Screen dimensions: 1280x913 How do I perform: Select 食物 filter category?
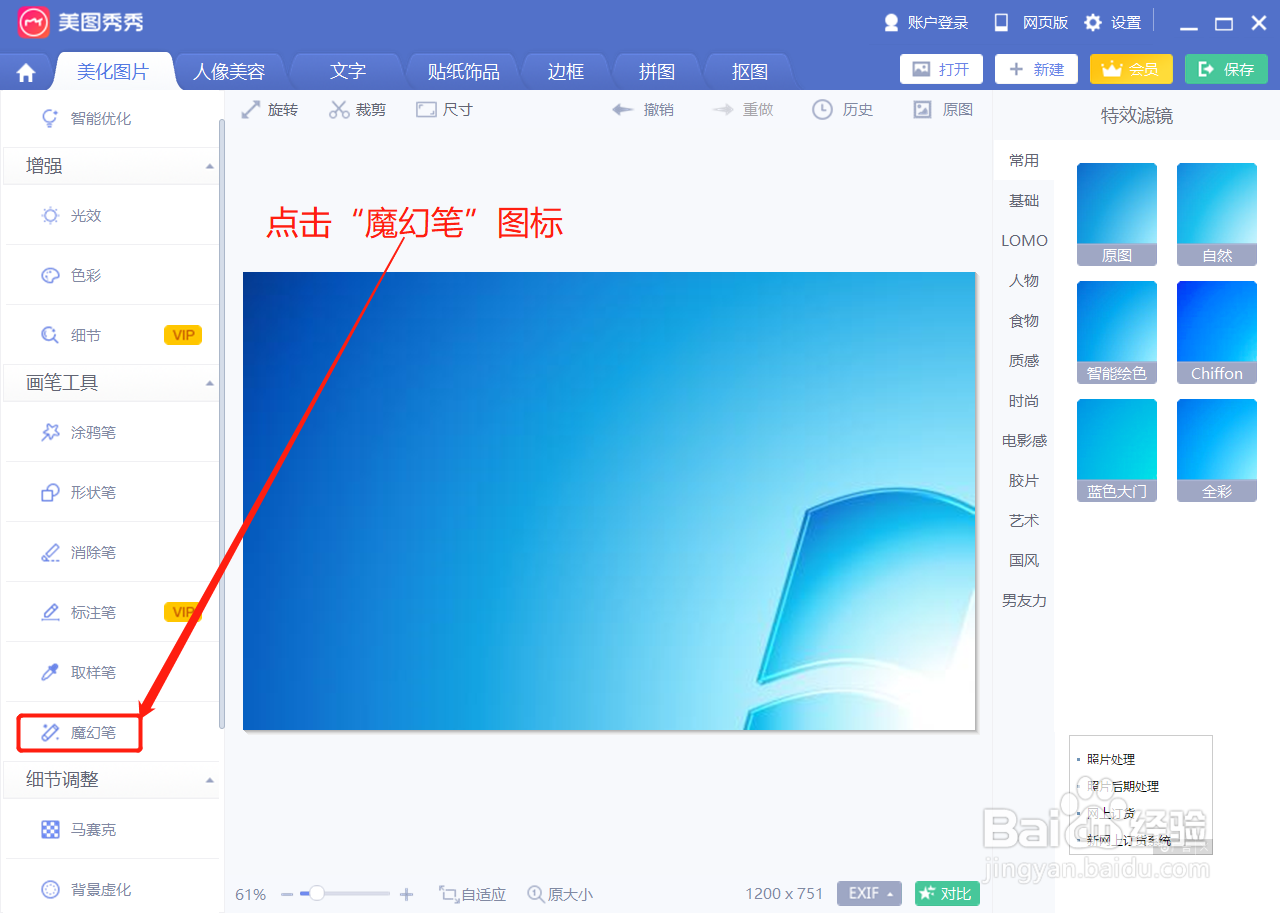point(1024,320)
